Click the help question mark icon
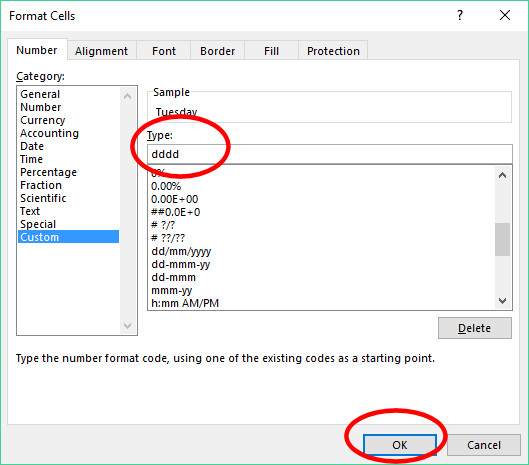Screen dimensions: 529x465 [460, 15]
